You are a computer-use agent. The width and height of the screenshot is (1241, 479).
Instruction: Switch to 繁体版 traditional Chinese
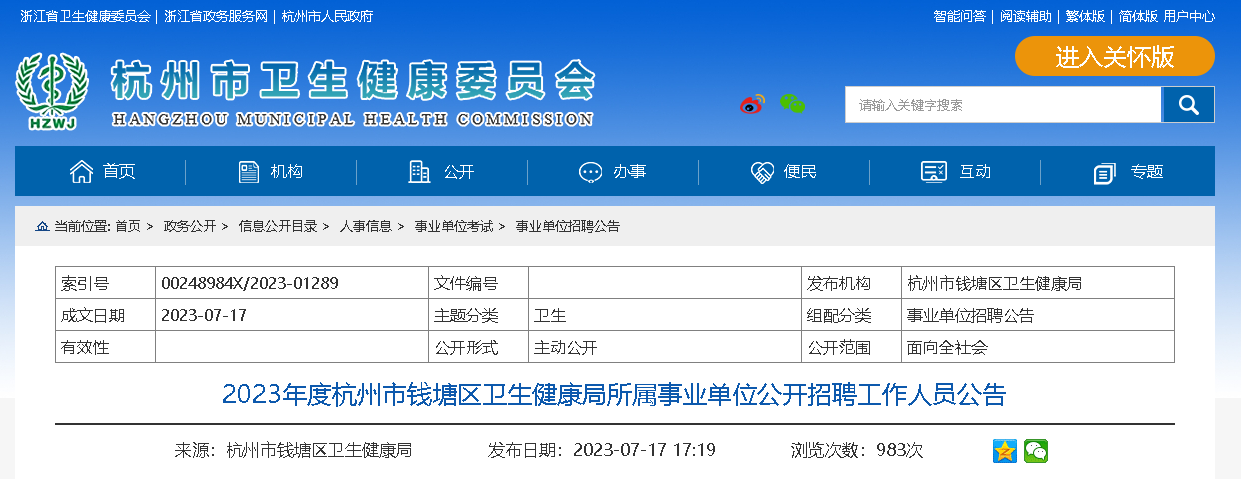pos(1085,16)
